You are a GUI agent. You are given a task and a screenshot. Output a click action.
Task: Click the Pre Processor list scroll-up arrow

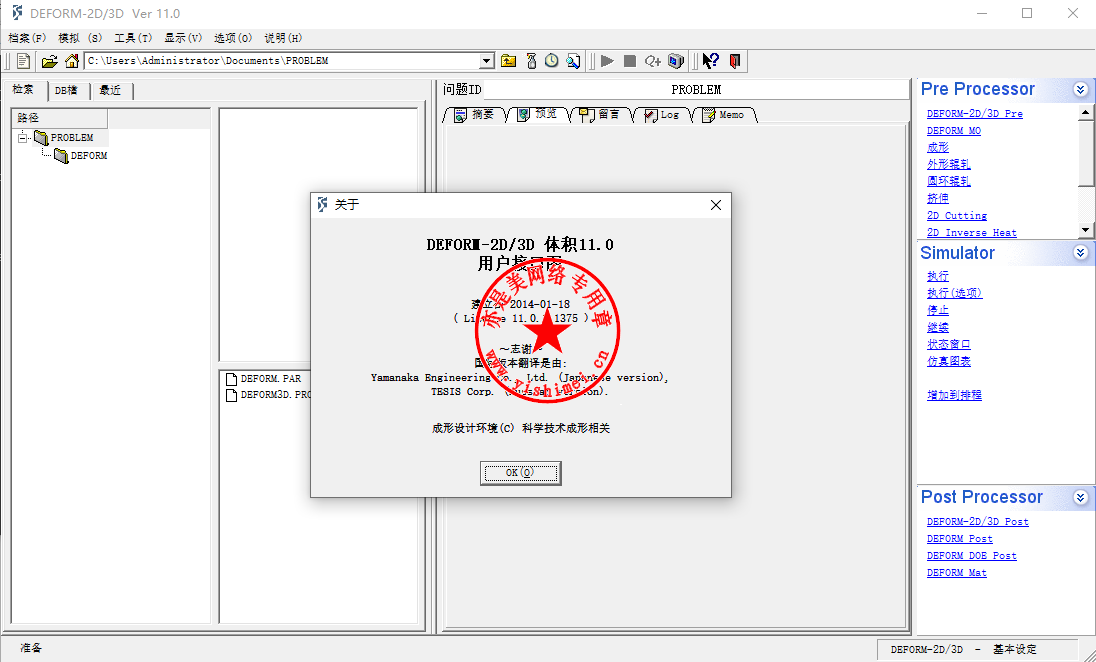(1085, 113)
